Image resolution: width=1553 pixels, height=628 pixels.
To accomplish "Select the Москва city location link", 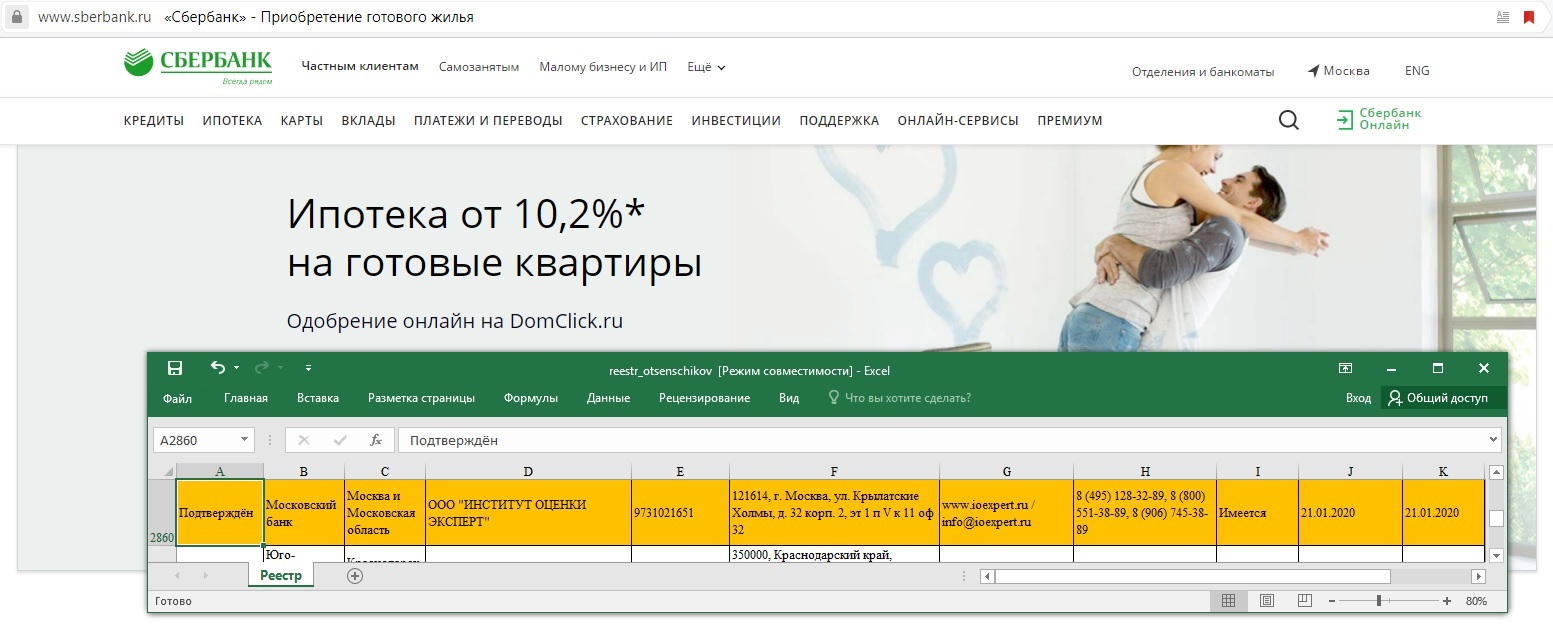I will 1338,71.
